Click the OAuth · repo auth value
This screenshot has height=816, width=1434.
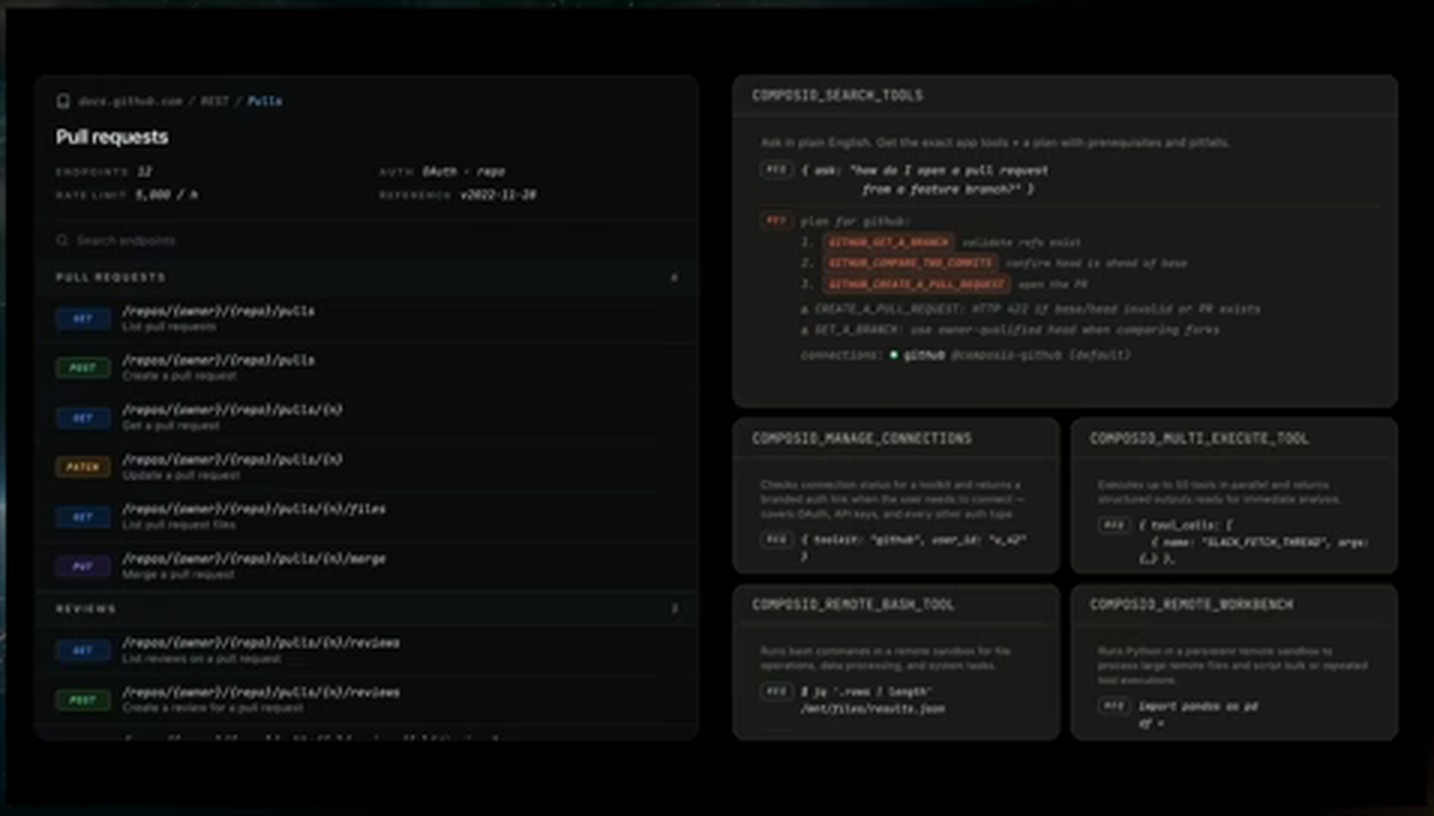point(463,172)
